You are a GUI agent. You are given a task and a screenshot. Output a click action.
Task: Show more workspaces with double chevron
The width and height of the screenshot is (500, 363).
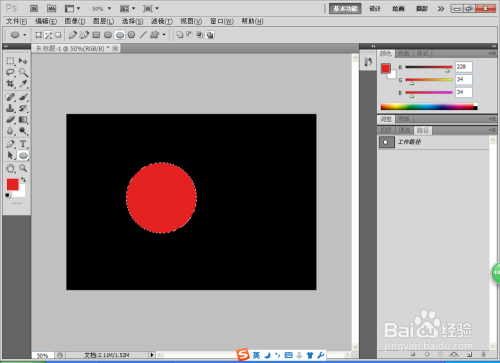[441, 9]
